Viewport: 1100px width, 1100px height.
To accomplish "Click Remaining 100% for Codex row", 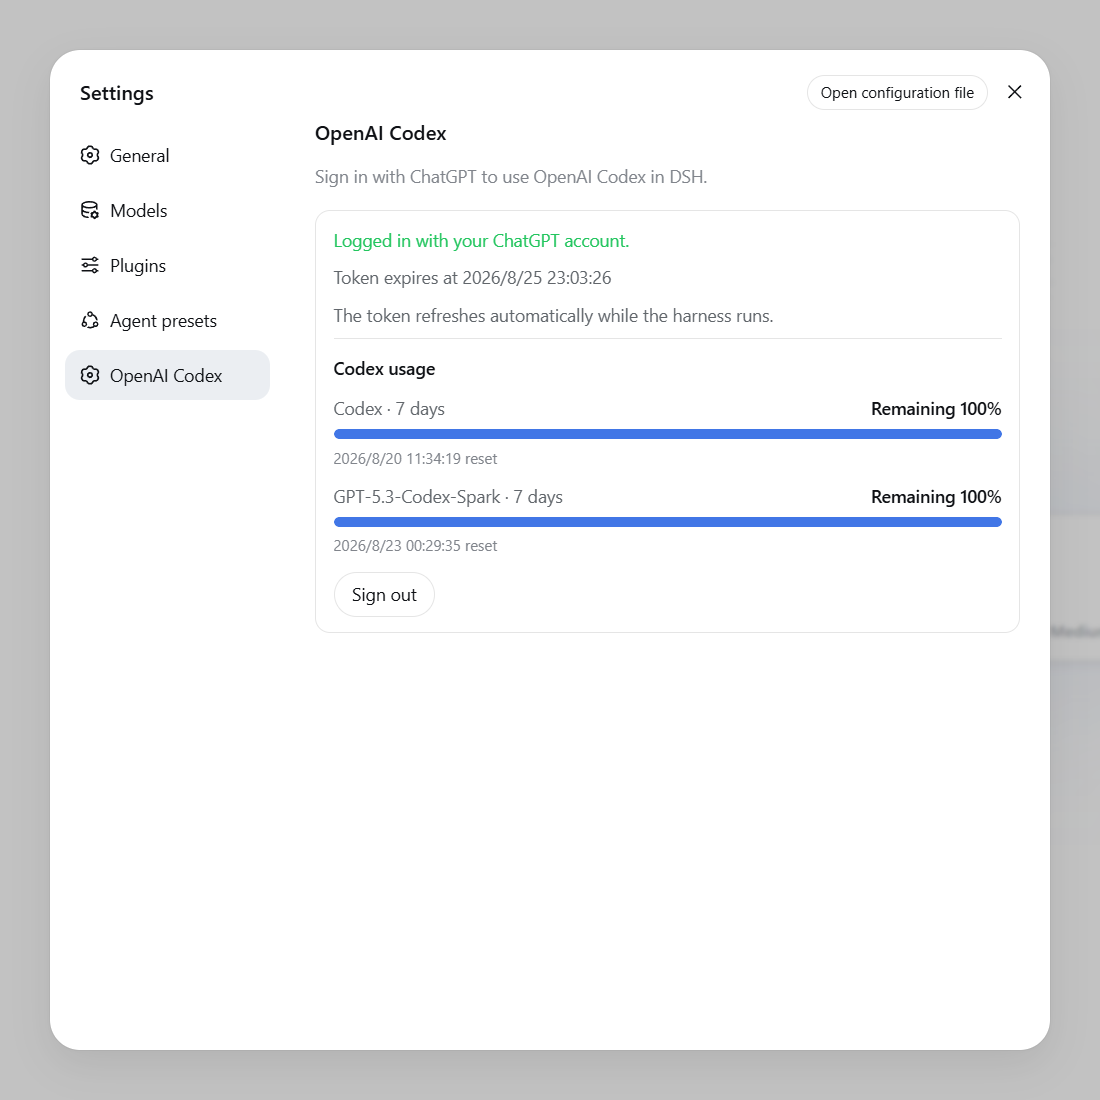I will pos(936,409).
